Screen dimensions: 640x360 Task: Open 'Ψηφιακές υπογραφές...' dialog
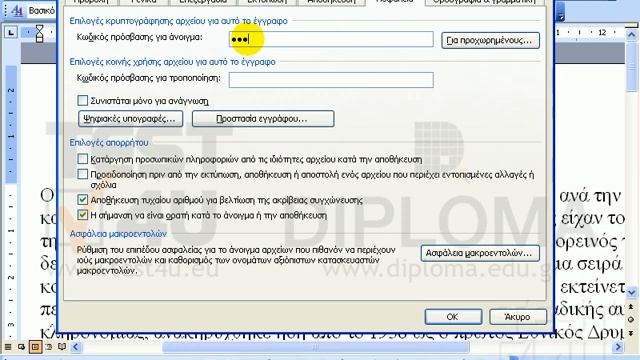(130, 119)
